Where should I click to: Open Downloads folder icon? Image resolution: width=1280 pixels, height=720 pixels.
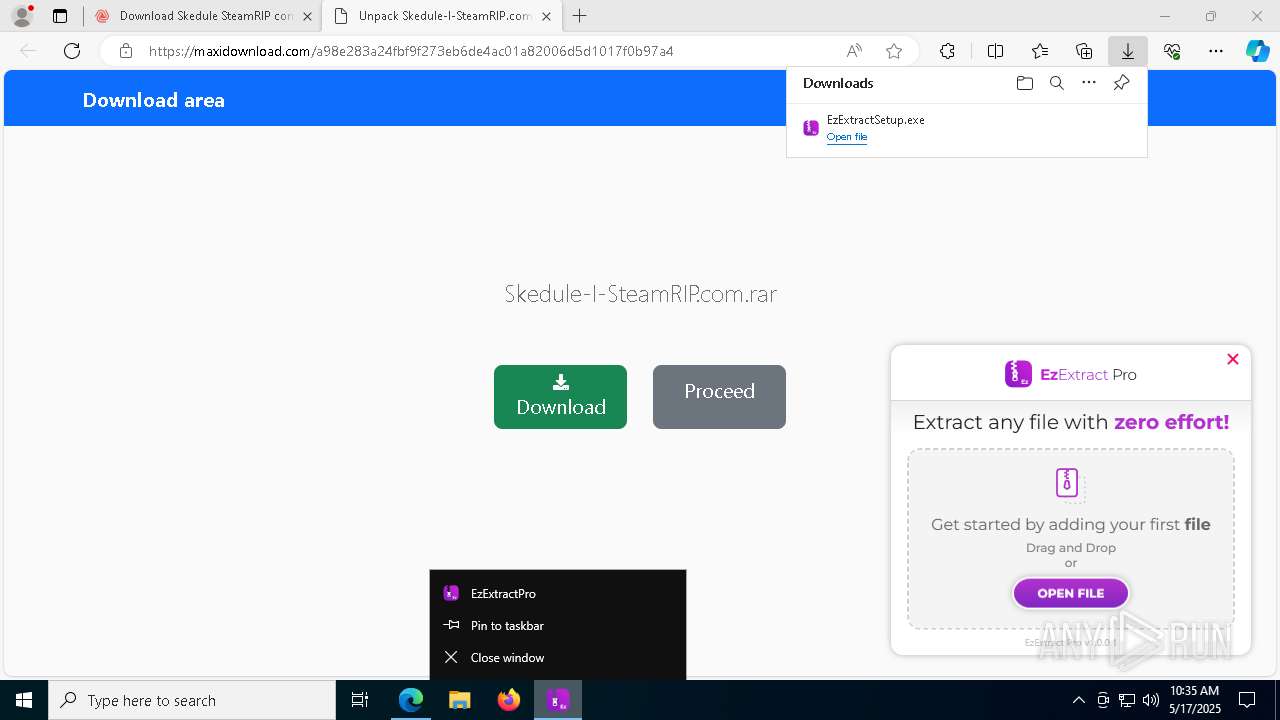coord(1024,83)
